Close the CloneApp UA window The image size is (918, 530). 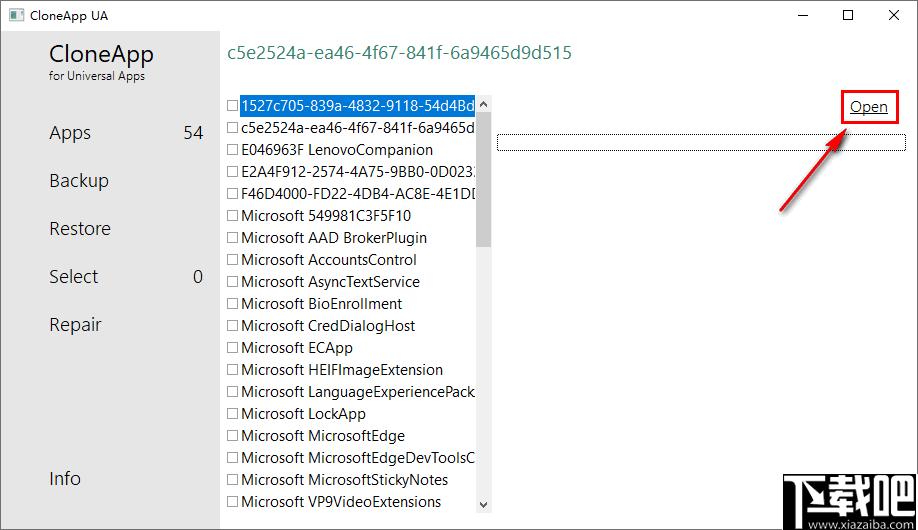point(893,15)
